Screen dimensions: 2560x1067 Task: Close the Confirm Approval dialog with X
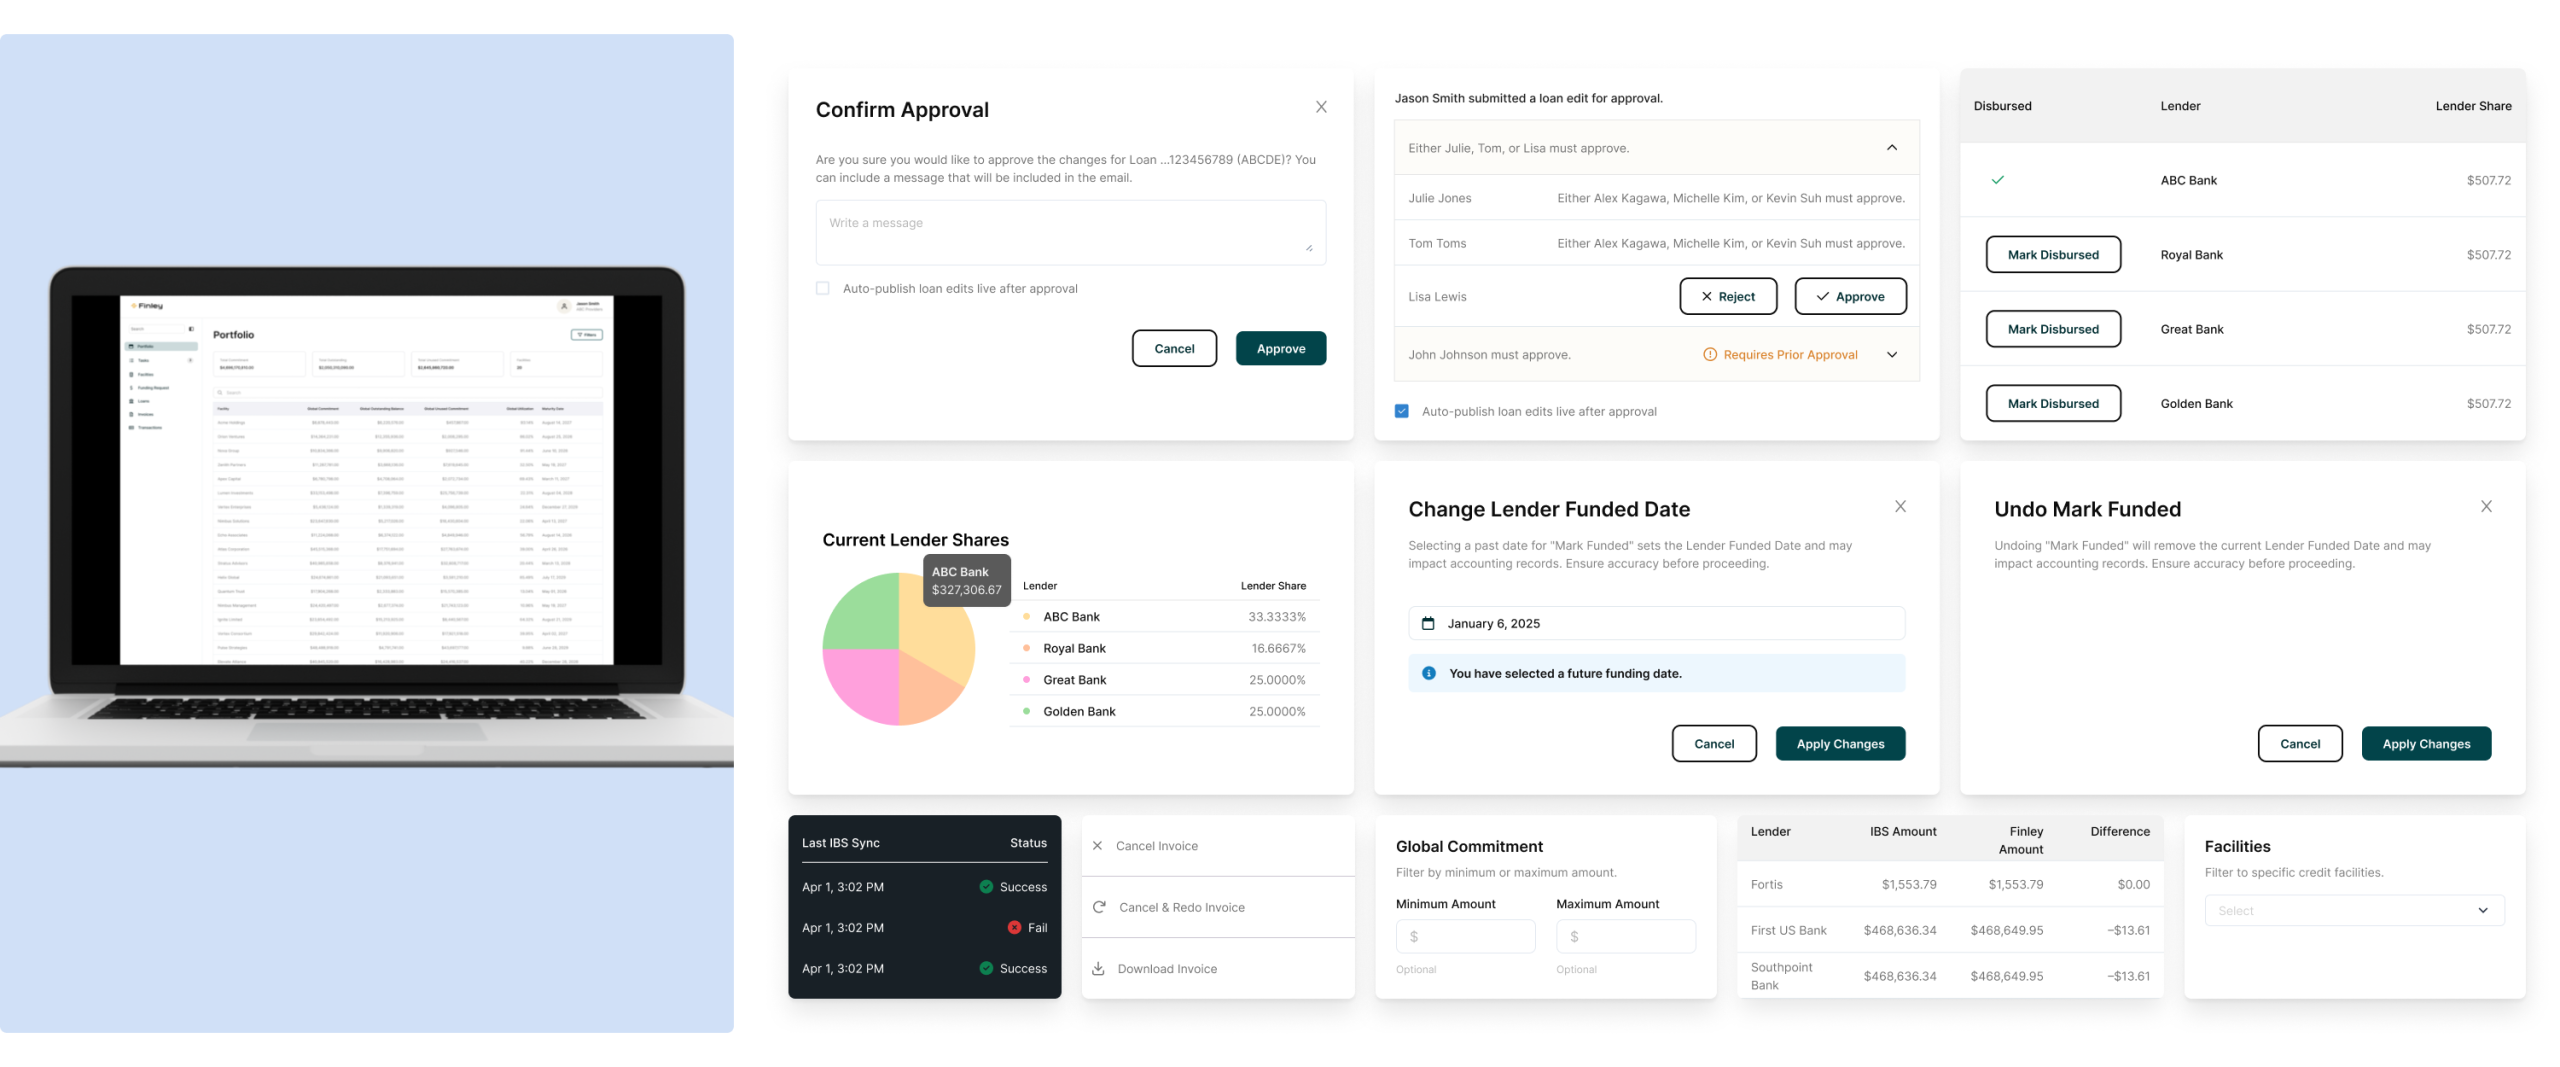tap(1321, 107)
